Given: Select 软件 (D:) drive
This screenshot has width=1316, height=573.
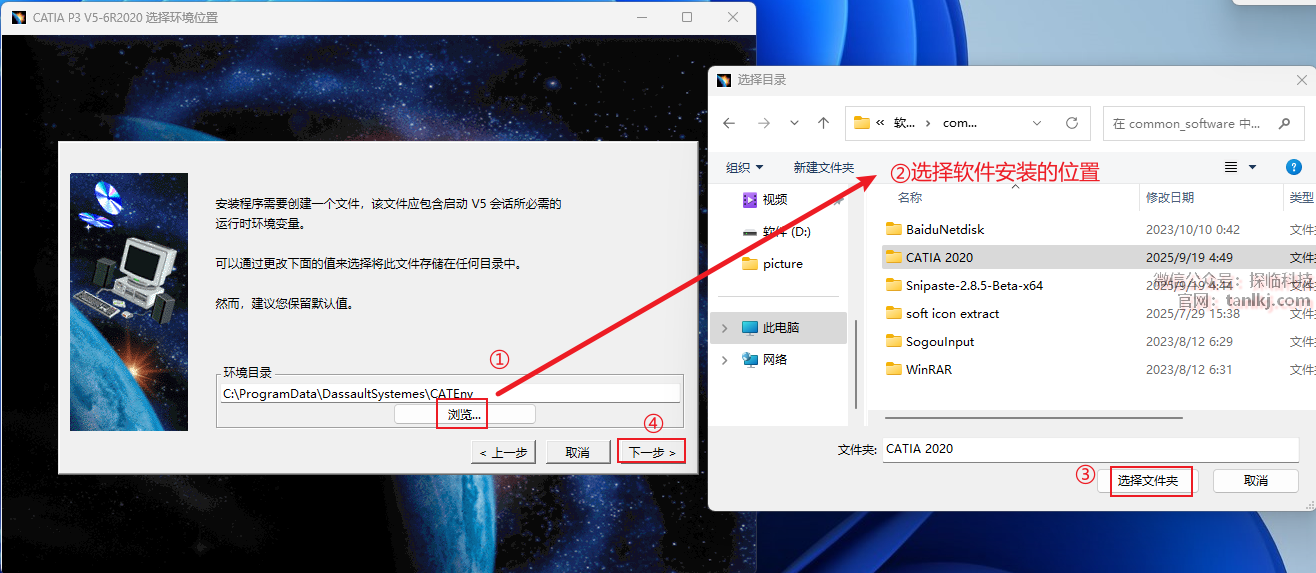Looking at the screenshot, I should pos(786,231).
